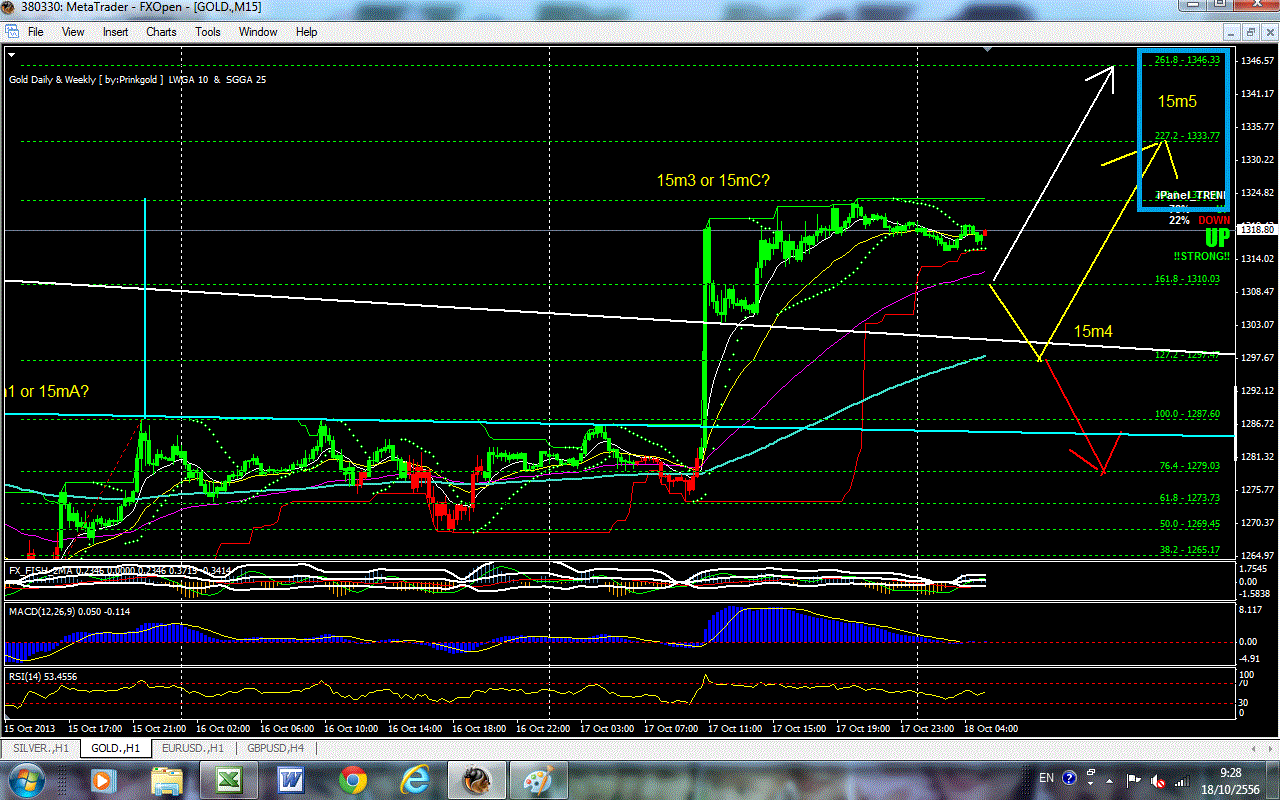The height and width of the screenshot is (800, 1280).
Task: Click the red "DOWN" trend text
Action: coord(1215,219)
